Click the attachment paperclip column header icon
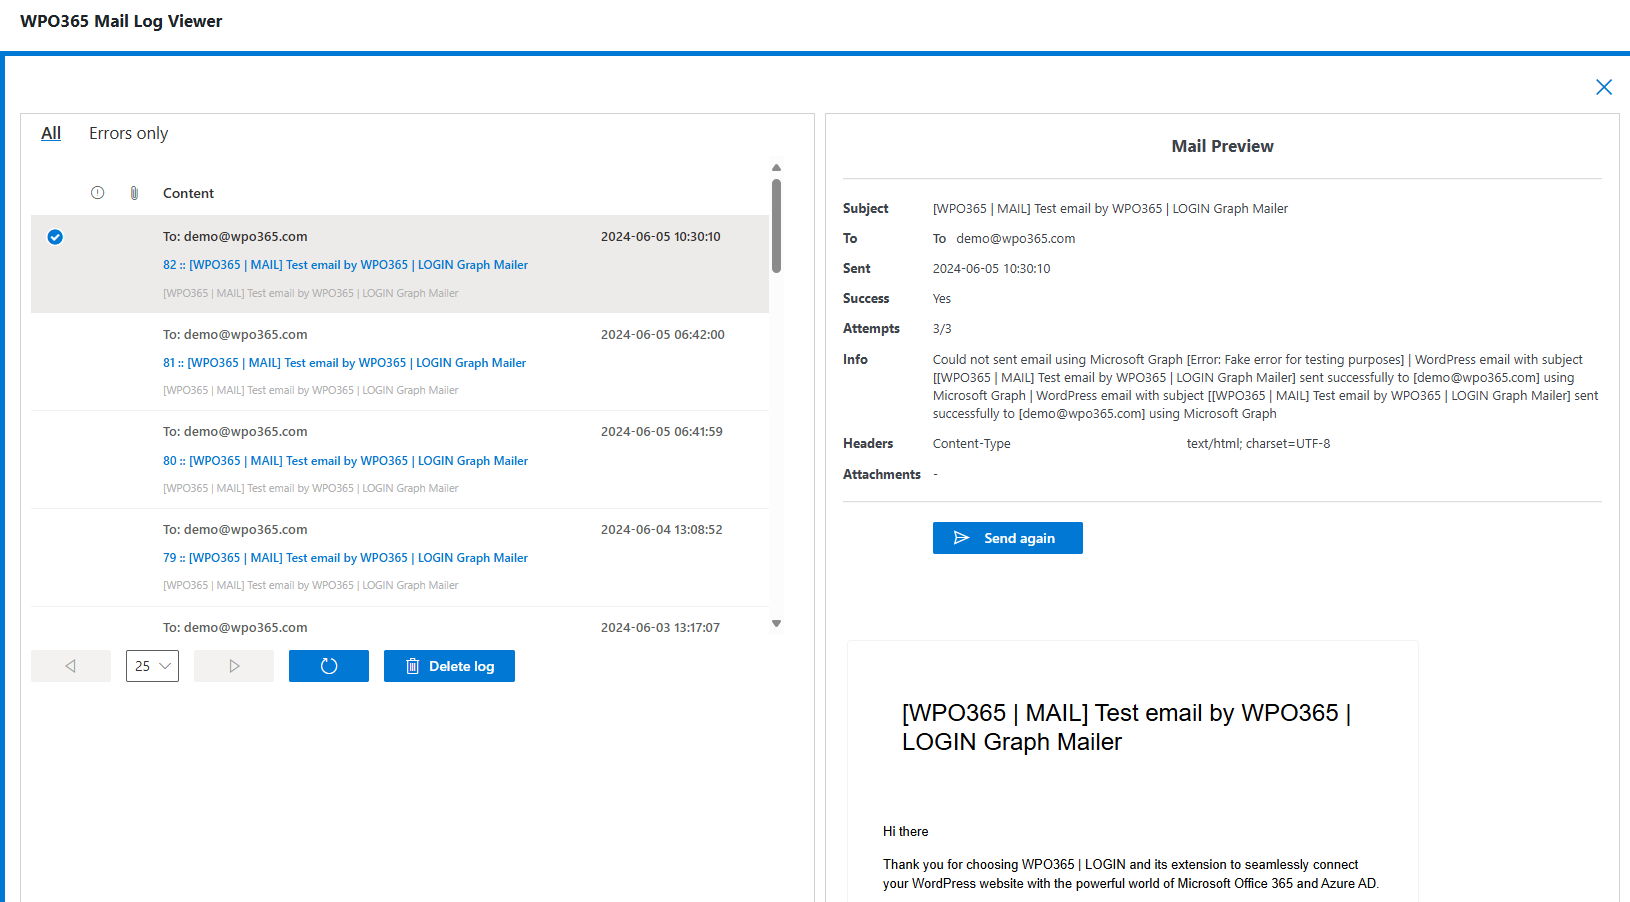Screen dimensions: 1630x902 coord(134,193)
